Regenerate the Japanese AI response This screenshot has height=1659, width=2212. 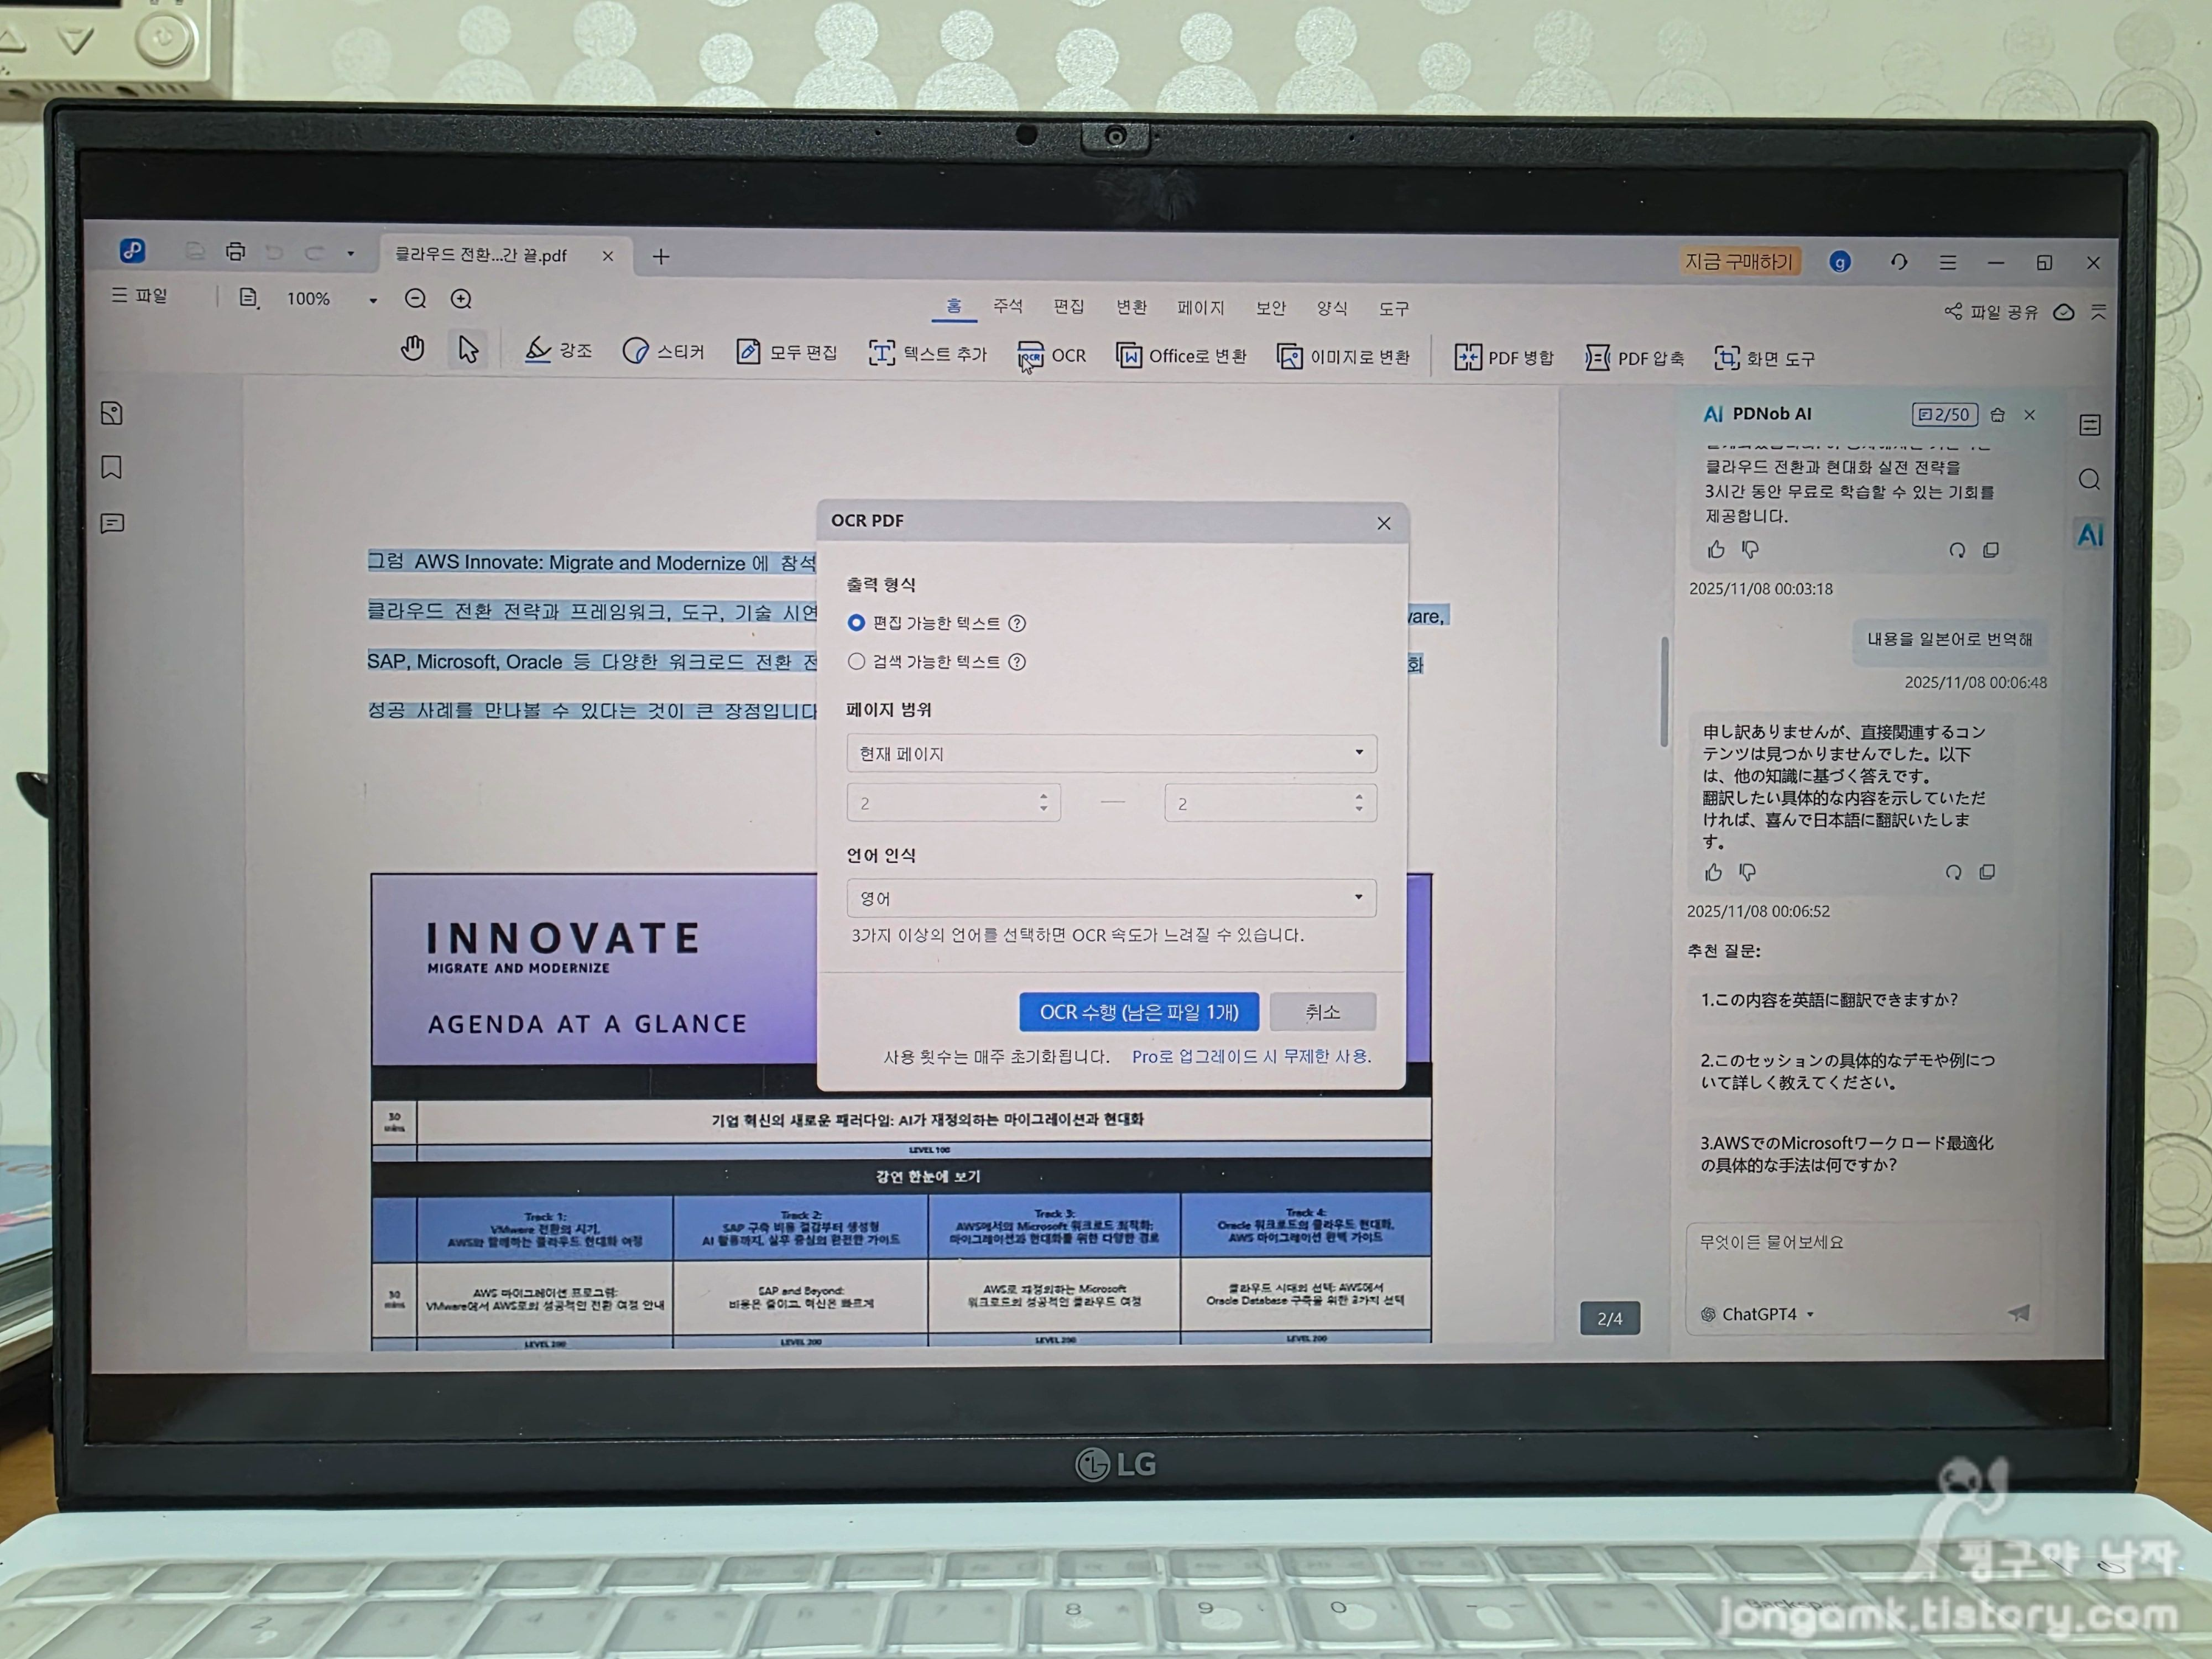[x=1953, y=872]
